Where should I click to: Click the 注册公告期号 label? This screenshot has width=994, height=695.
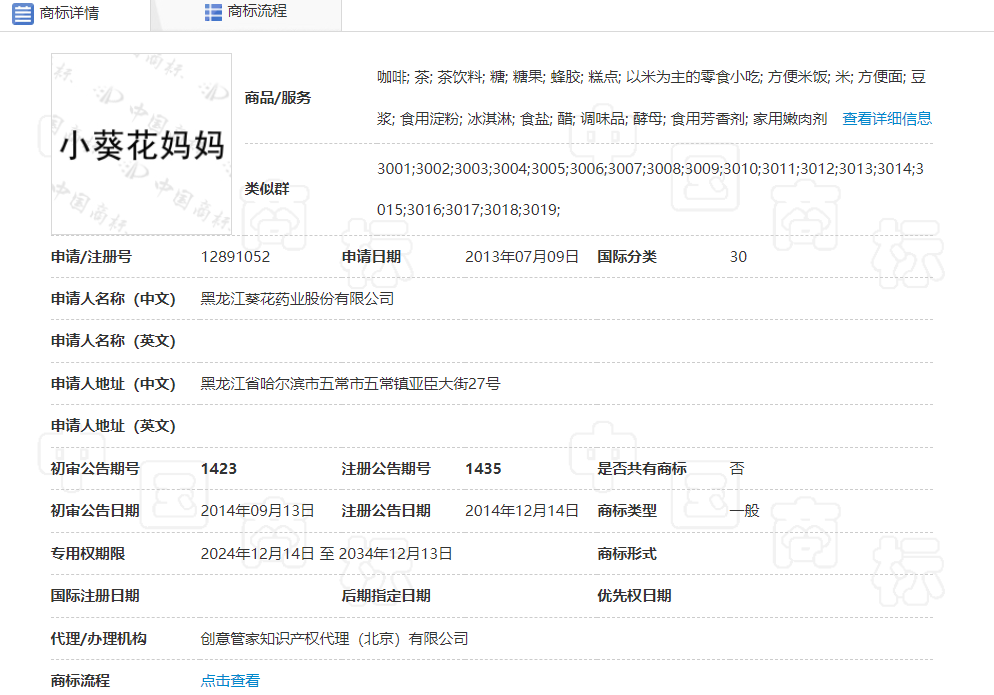(x=386, y=469)
